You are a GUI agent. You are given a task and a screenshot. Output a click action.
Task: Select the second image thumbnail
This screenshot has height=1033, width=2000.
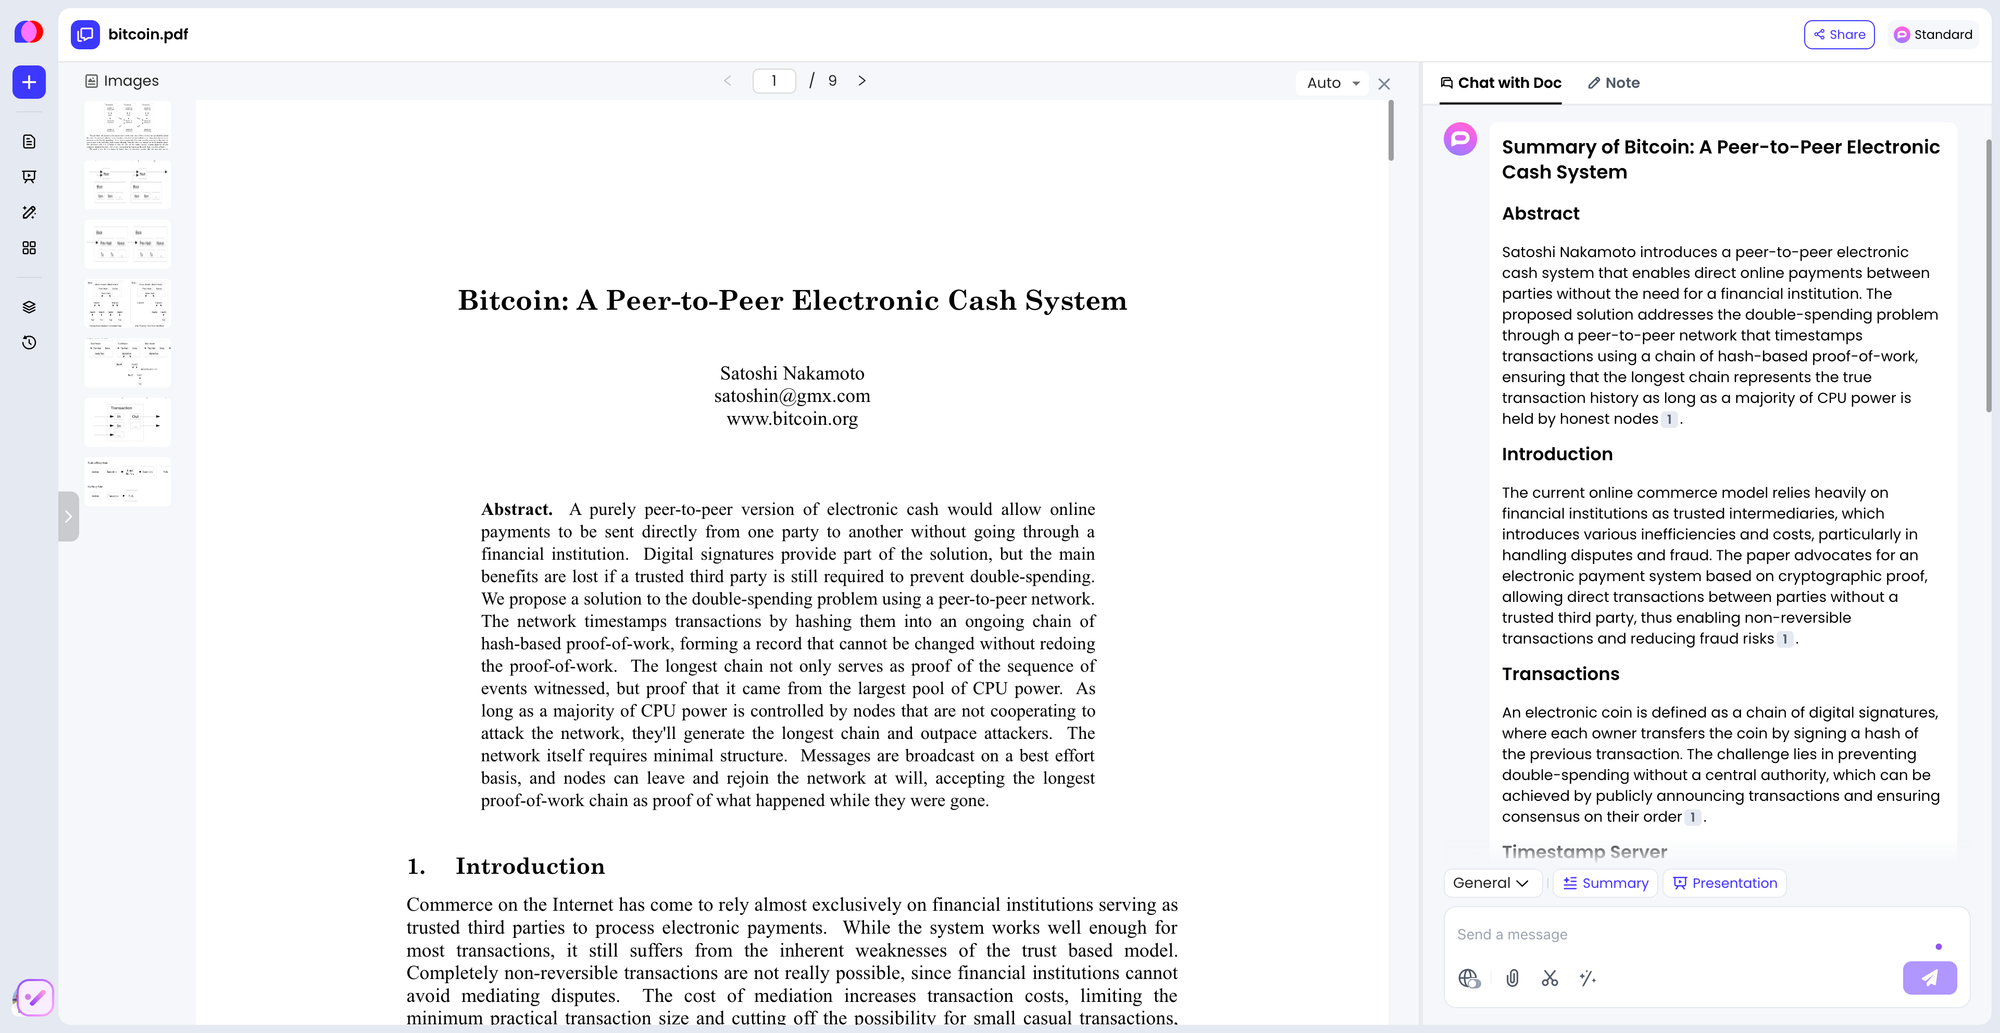click(x=128, y=185)
